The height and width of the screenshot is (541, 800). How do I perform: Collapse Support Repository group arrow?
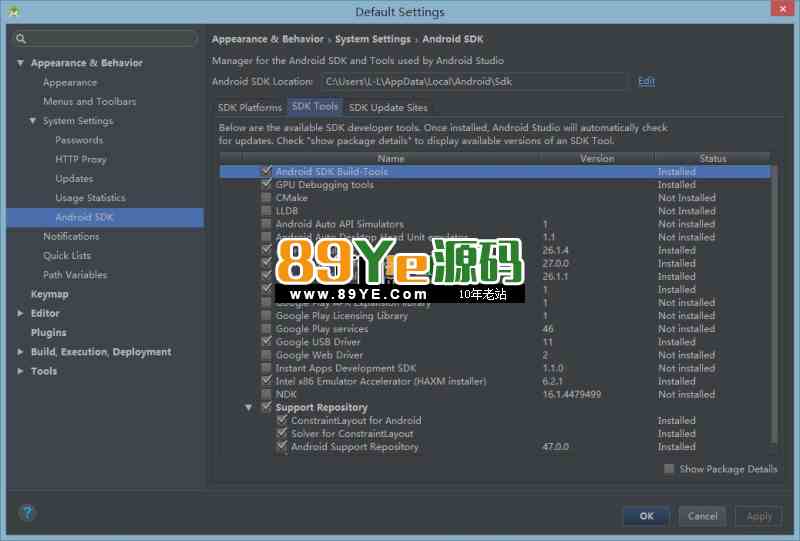click(248, 407)
